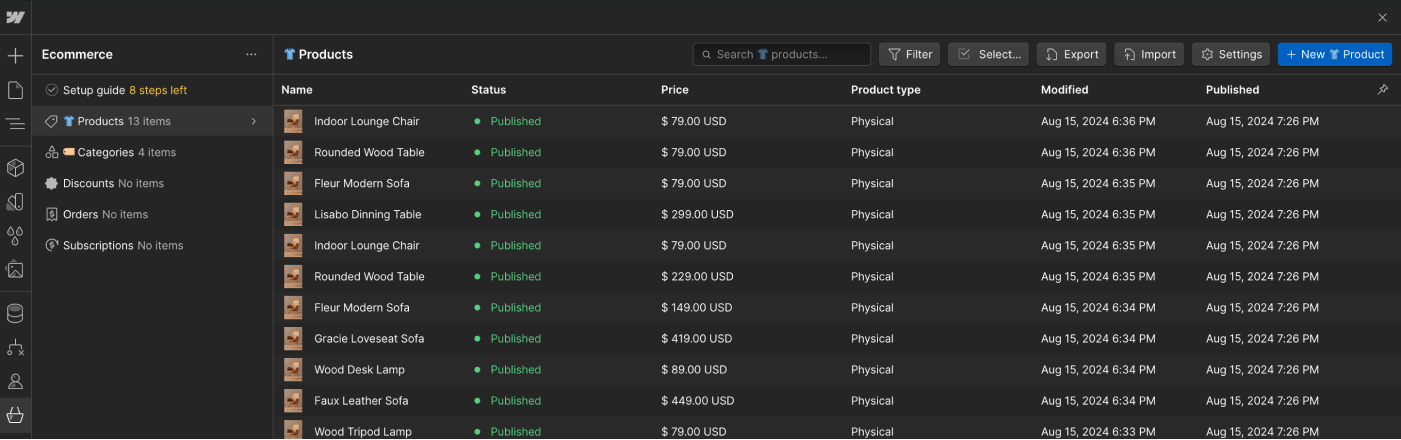The image size is (1401, 440).
Task: Click the Filter button
Action: [909, 54]
